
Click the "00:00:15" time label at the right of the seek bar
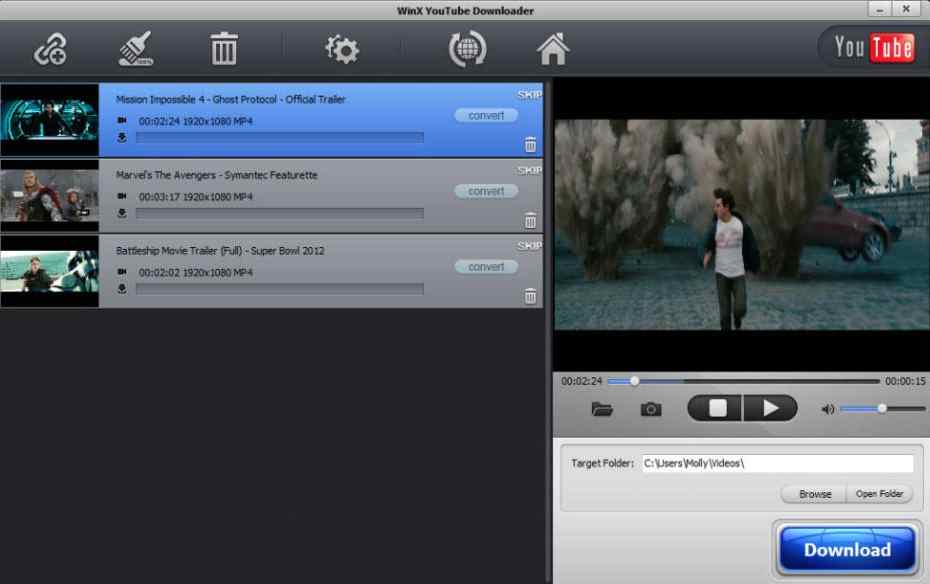905,381
